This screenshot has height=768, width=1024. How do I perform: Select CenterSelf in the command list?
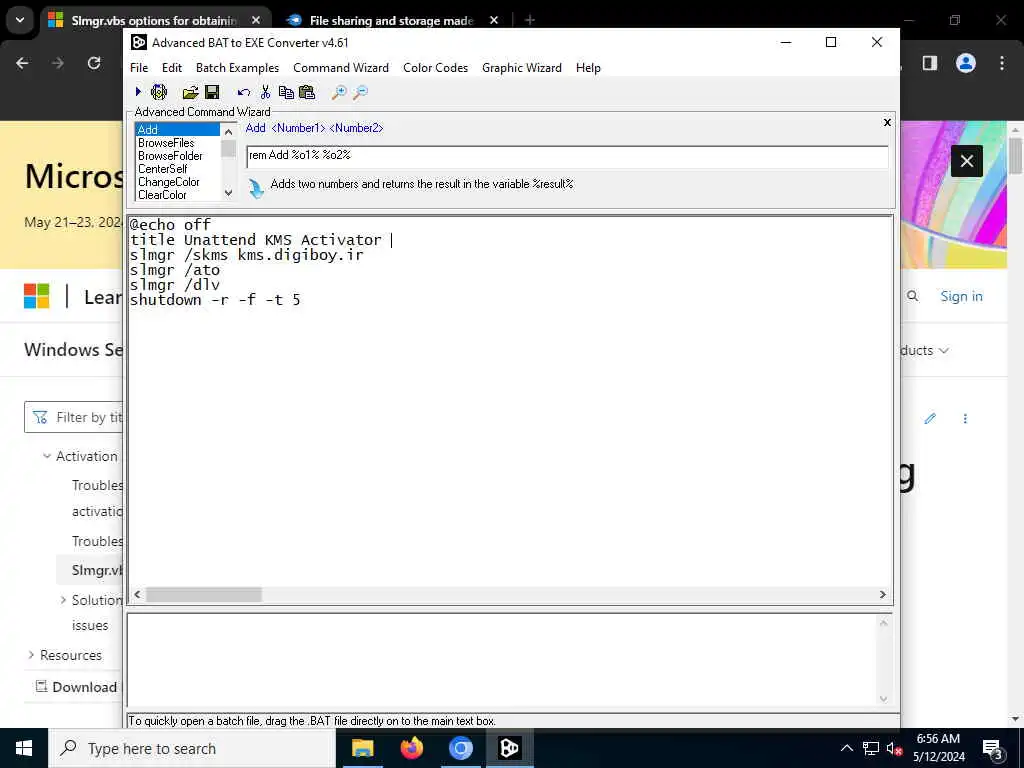178,168
